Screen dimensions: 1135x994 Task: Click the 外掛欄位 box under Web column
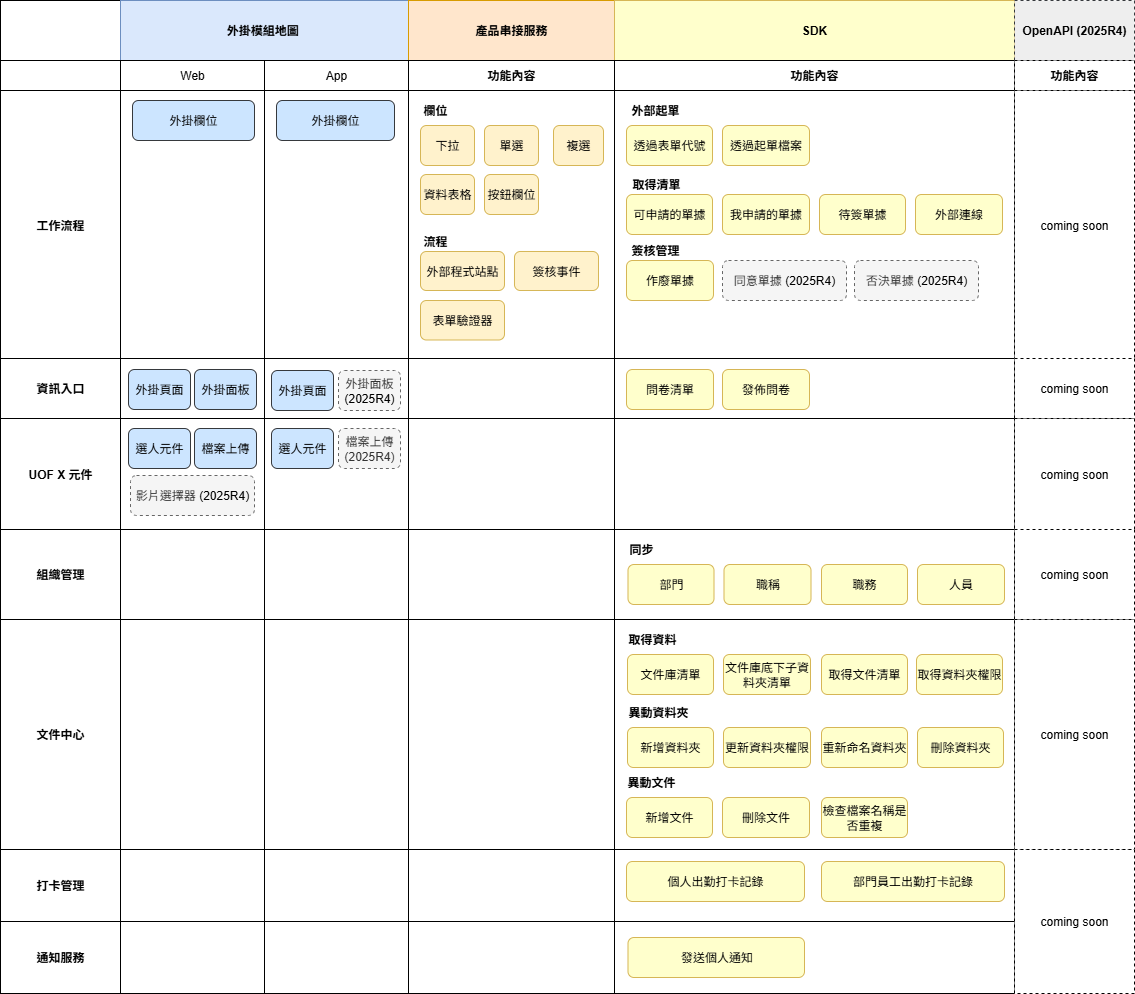[193, 120]
